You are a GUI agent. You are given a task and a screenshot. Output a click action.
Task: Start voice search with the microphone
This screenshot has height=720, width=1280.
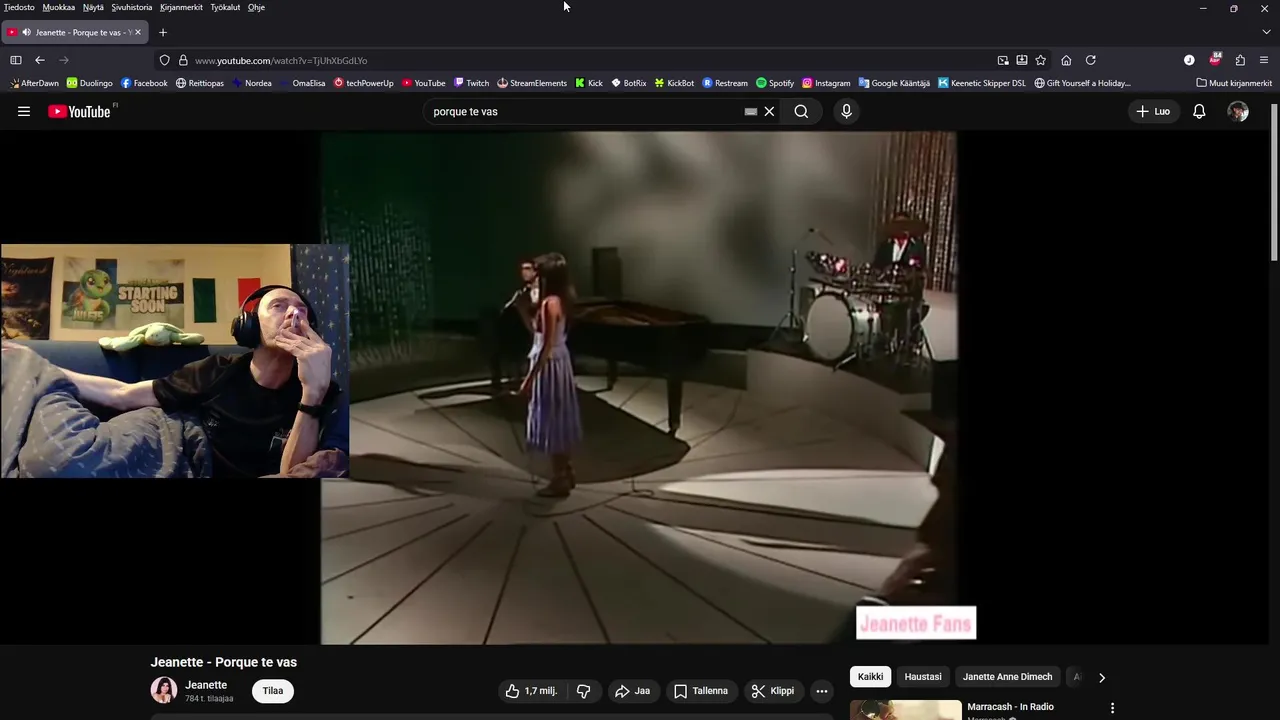pyautogui.click(x=846, y=112)
